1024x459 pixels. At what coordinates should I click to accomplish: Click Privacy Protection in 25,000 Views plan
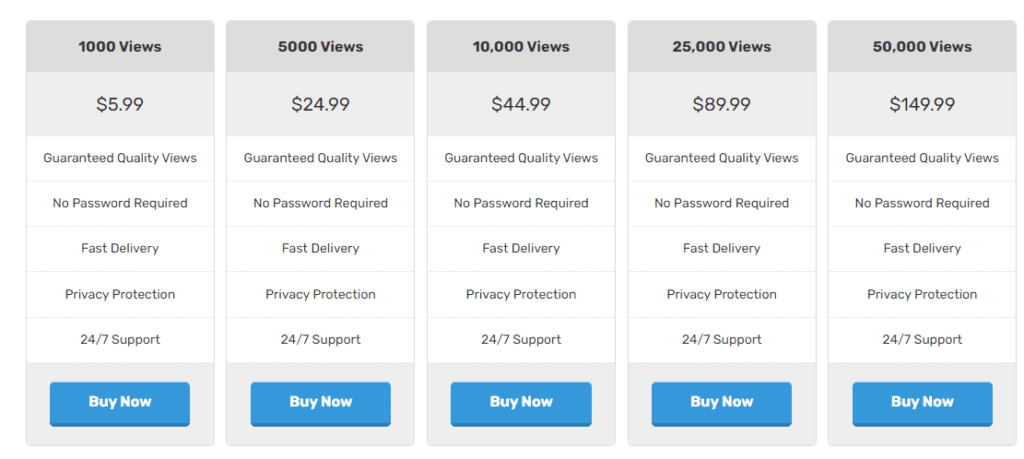coord(722,294)
